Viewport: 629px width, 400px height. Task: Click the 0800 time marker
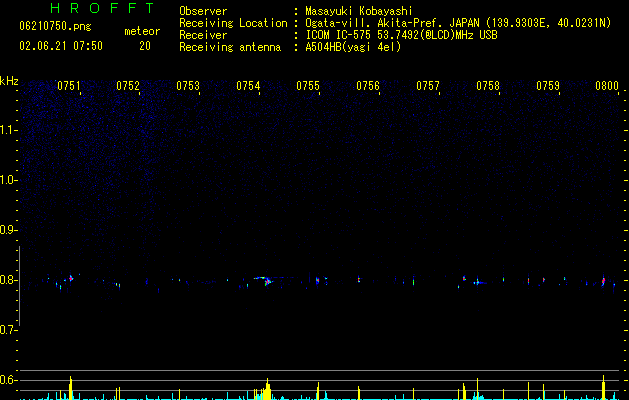(x=607, y=86)
